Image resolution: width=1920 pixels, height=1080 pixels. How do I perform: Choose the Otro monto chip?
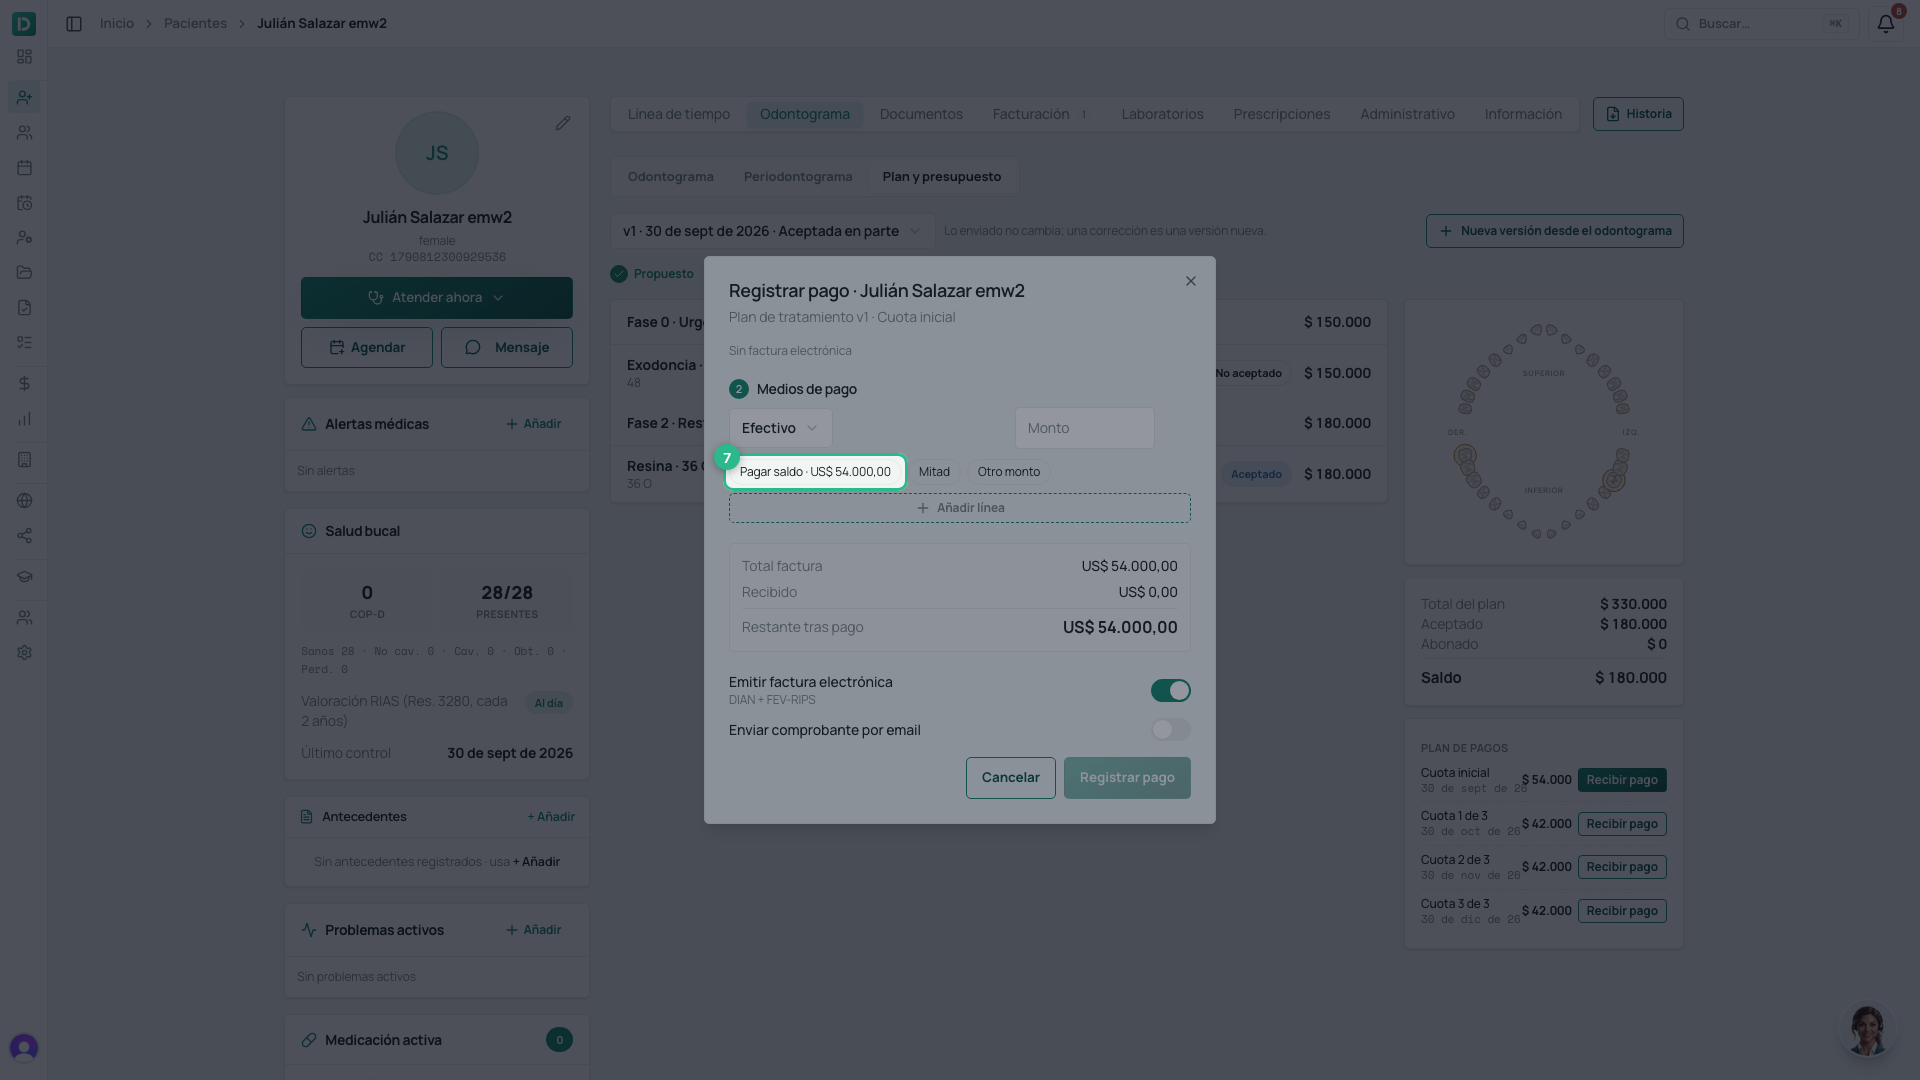[x=1008, y=472]
